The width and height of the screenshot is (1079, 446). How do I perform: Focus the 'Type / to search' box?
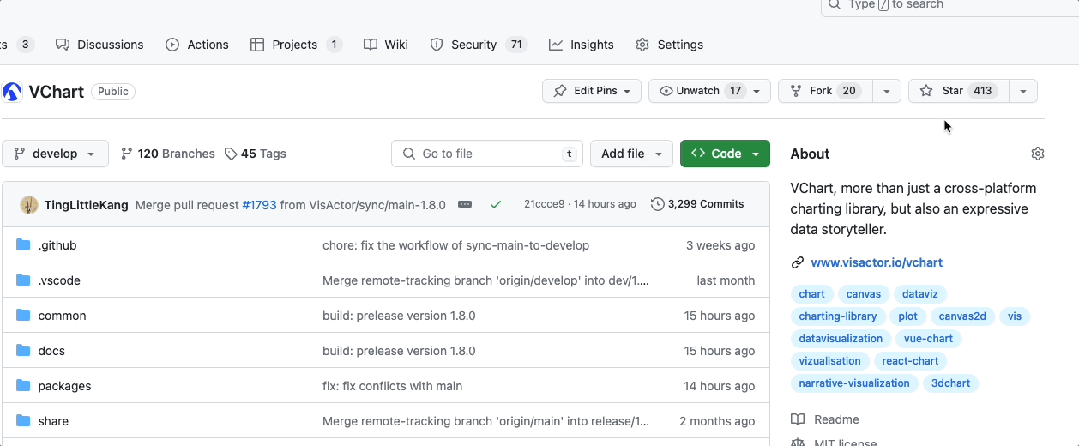click(x=950, y=6)
